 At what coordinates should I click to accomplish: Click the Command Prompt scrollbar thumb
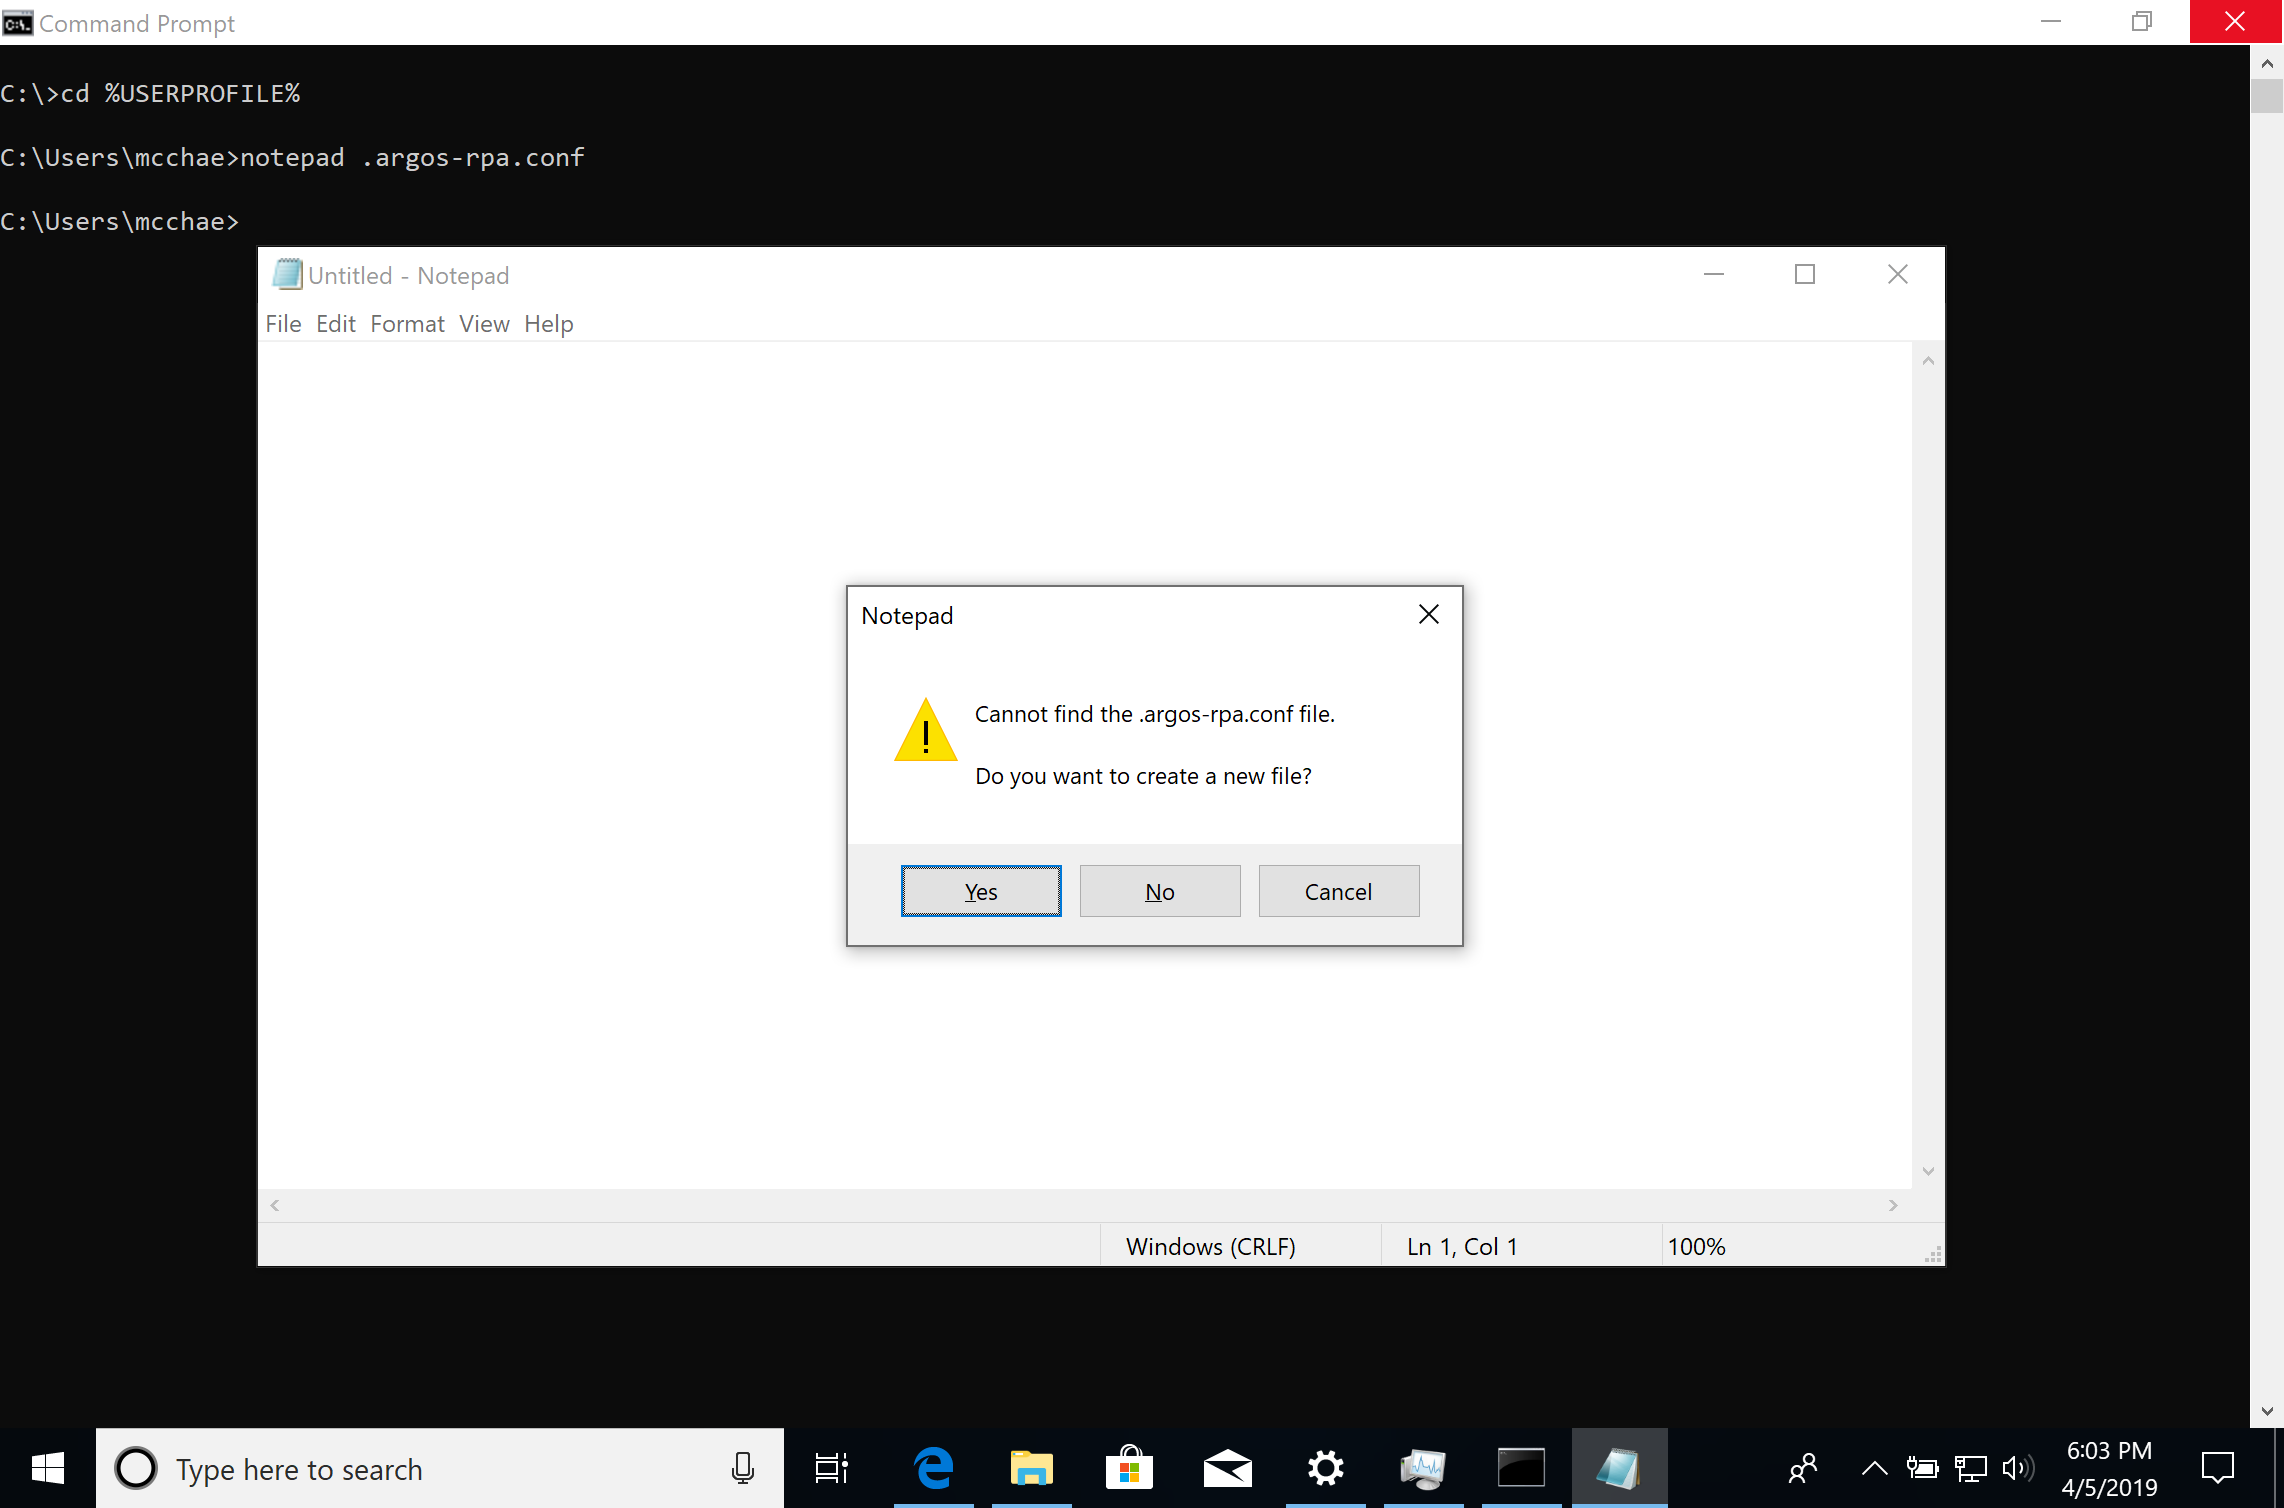[2266, 96]
